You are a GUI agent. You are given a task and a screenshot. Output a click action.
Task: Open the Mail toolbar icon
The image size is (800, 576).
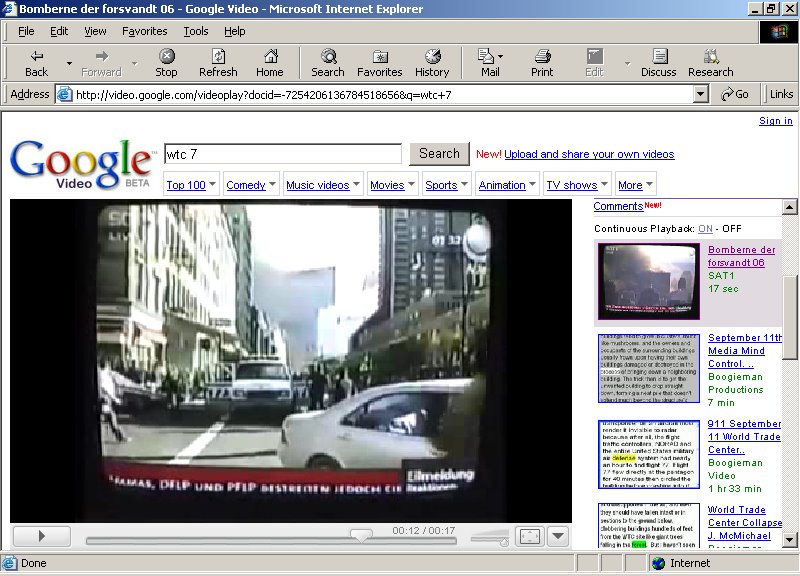click(x=490, y=63)
